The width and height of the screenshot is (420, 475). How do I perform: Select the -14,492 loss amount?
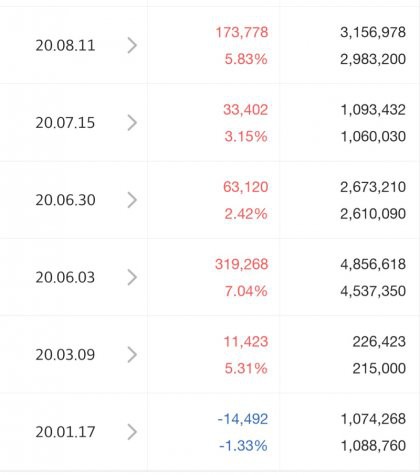243,419
